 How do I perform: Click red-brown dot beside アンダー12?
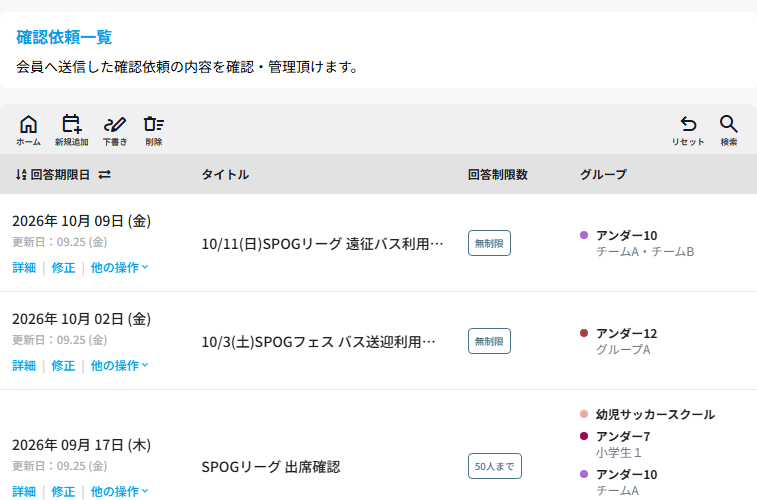pyautogui.click(x=584, y=333)
